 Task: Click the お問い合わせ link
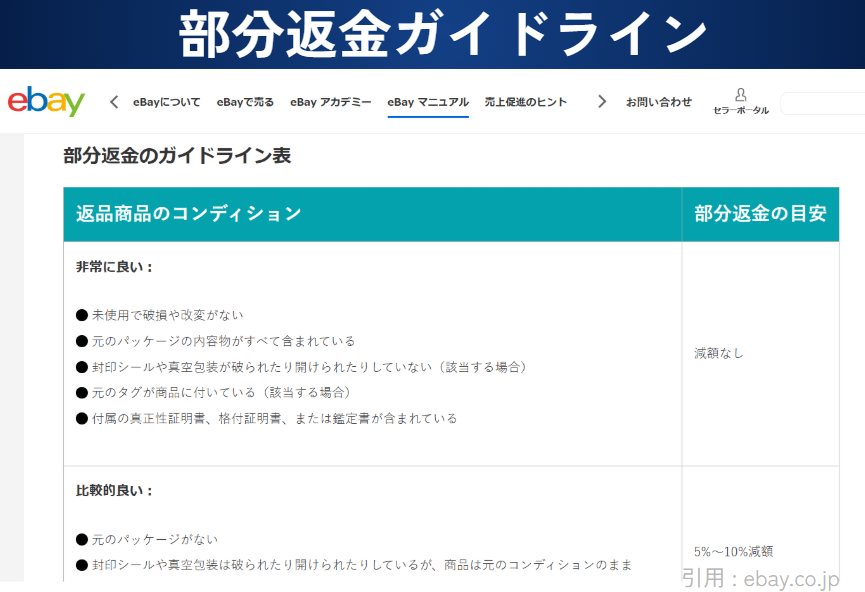[658, 102]
